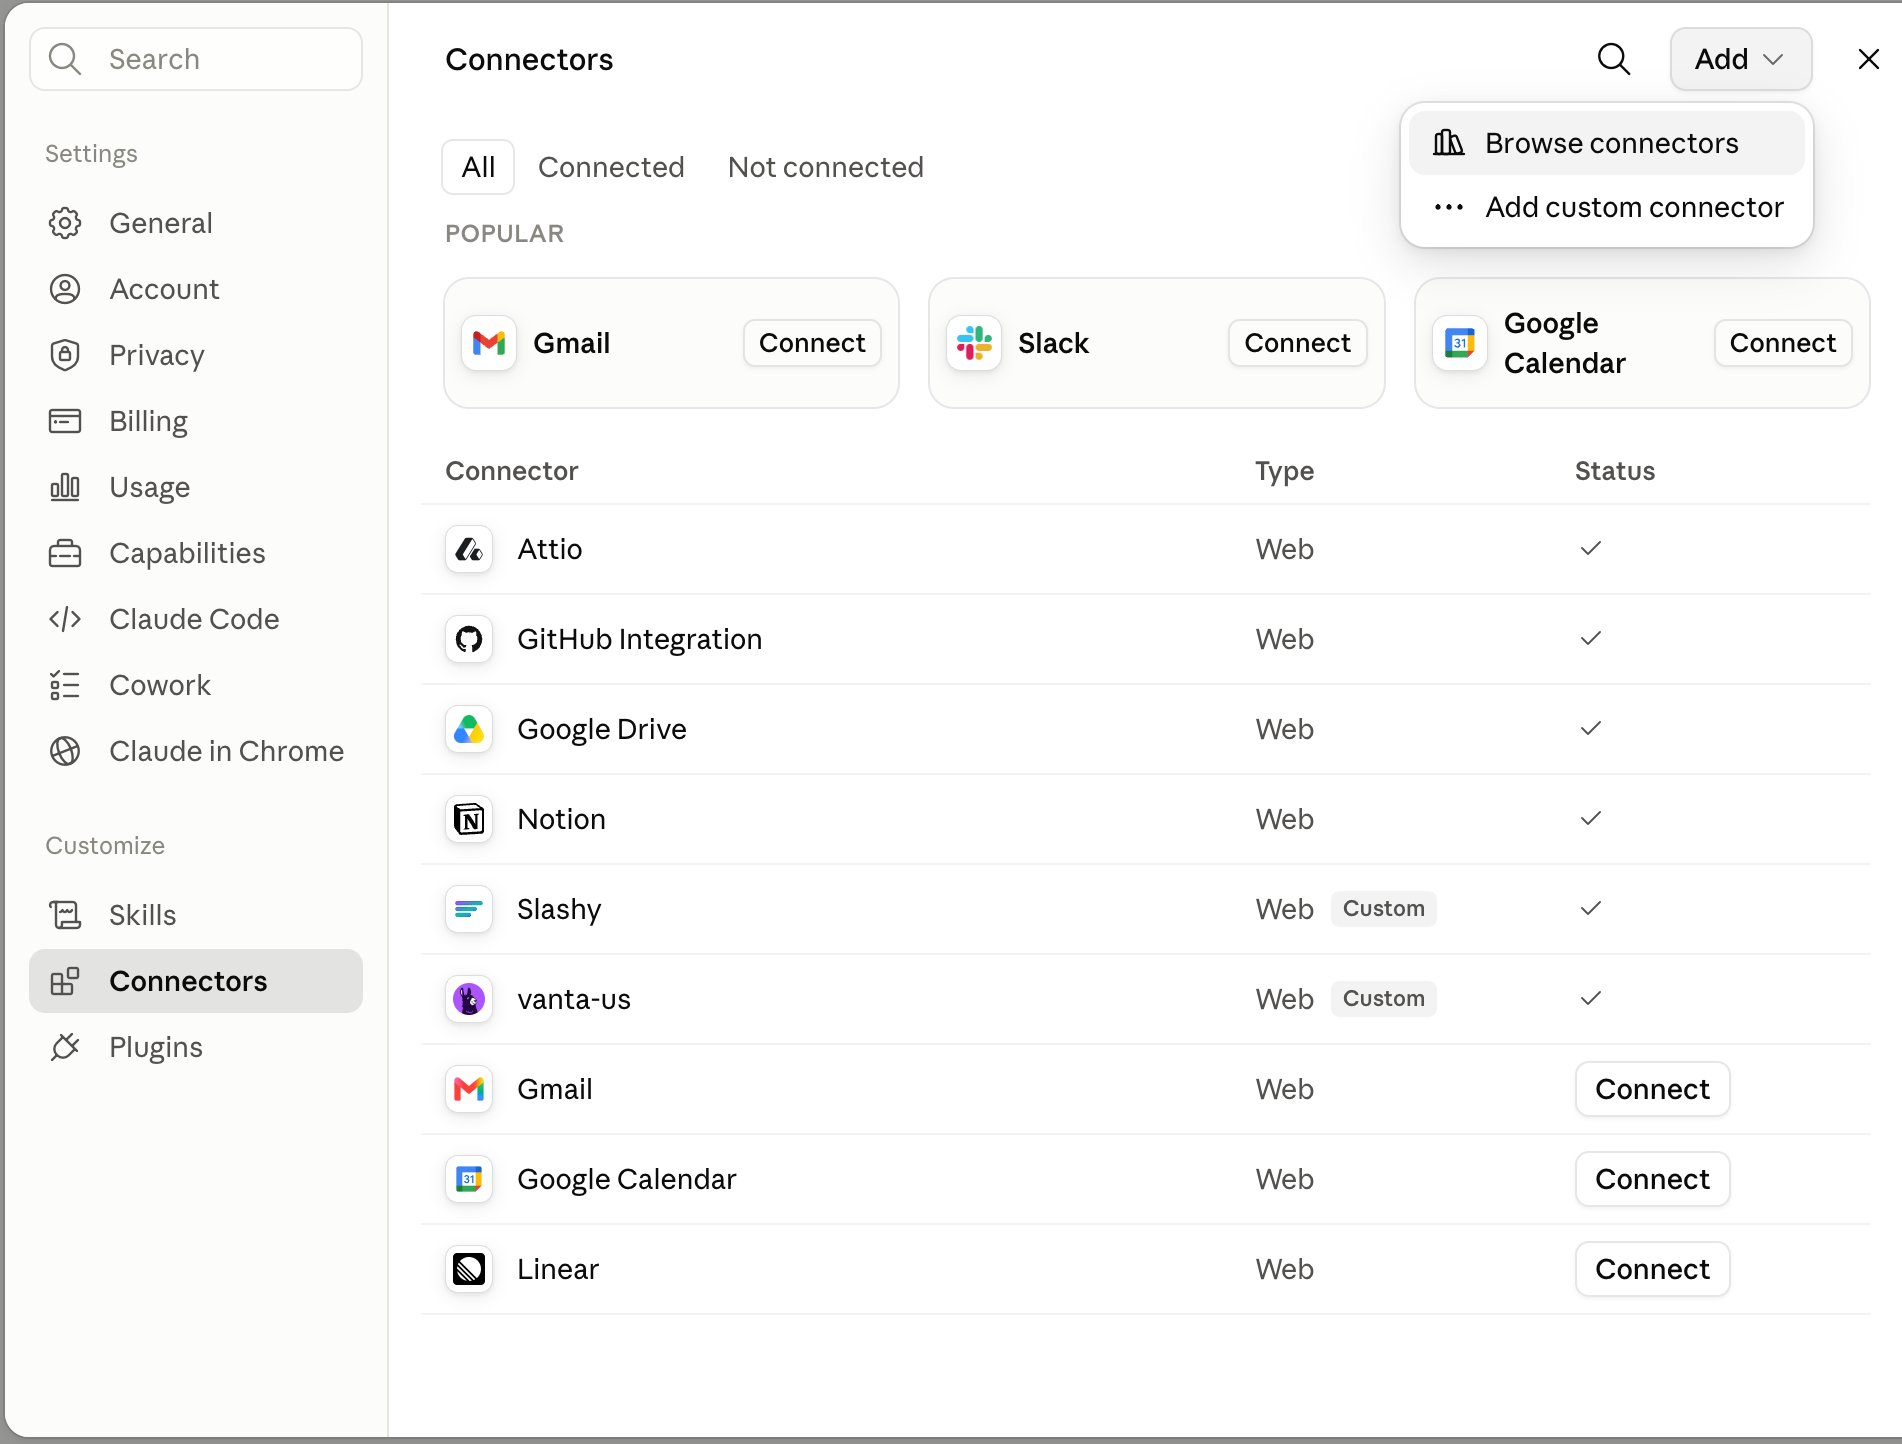Click the Attio logo icon
Viewport: 1902px width, 1444px height.
coord(469,549)
